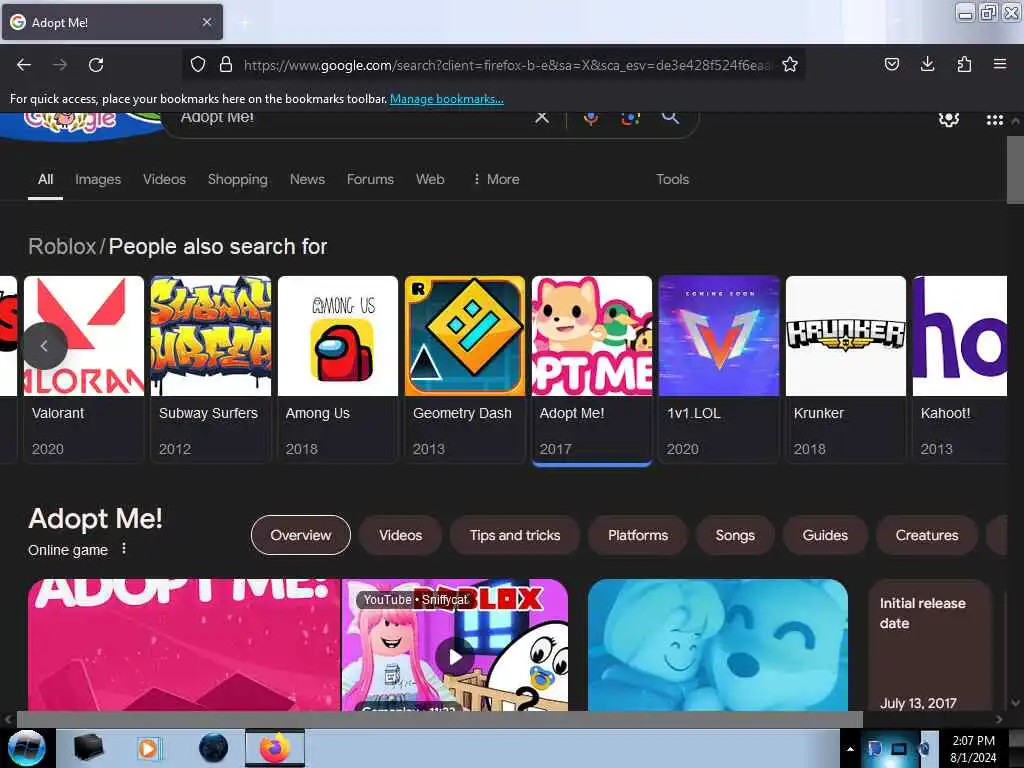Viewport: 1024px width, 768px height.
Task: Bookmark this page with the star
Action: click(x=790, y=64)
